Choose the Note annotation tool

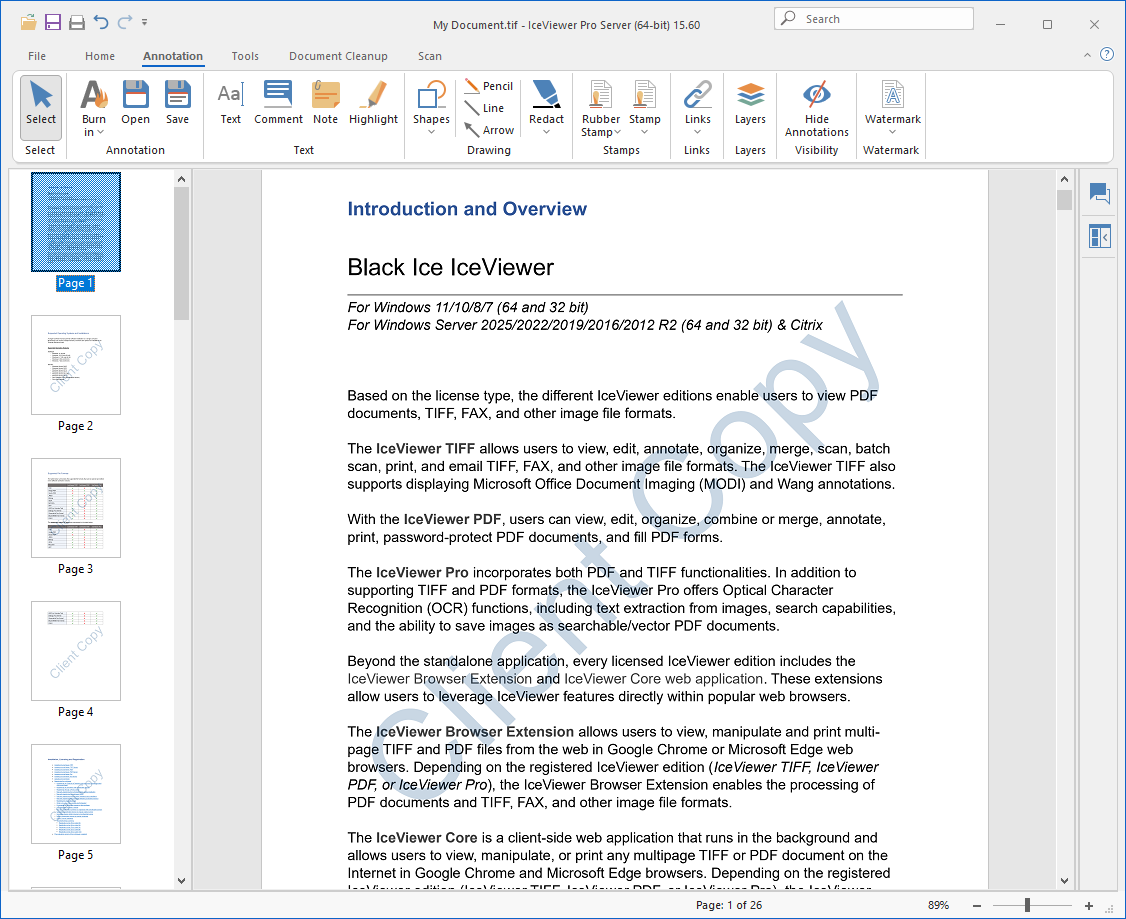(x=325, y=103)
